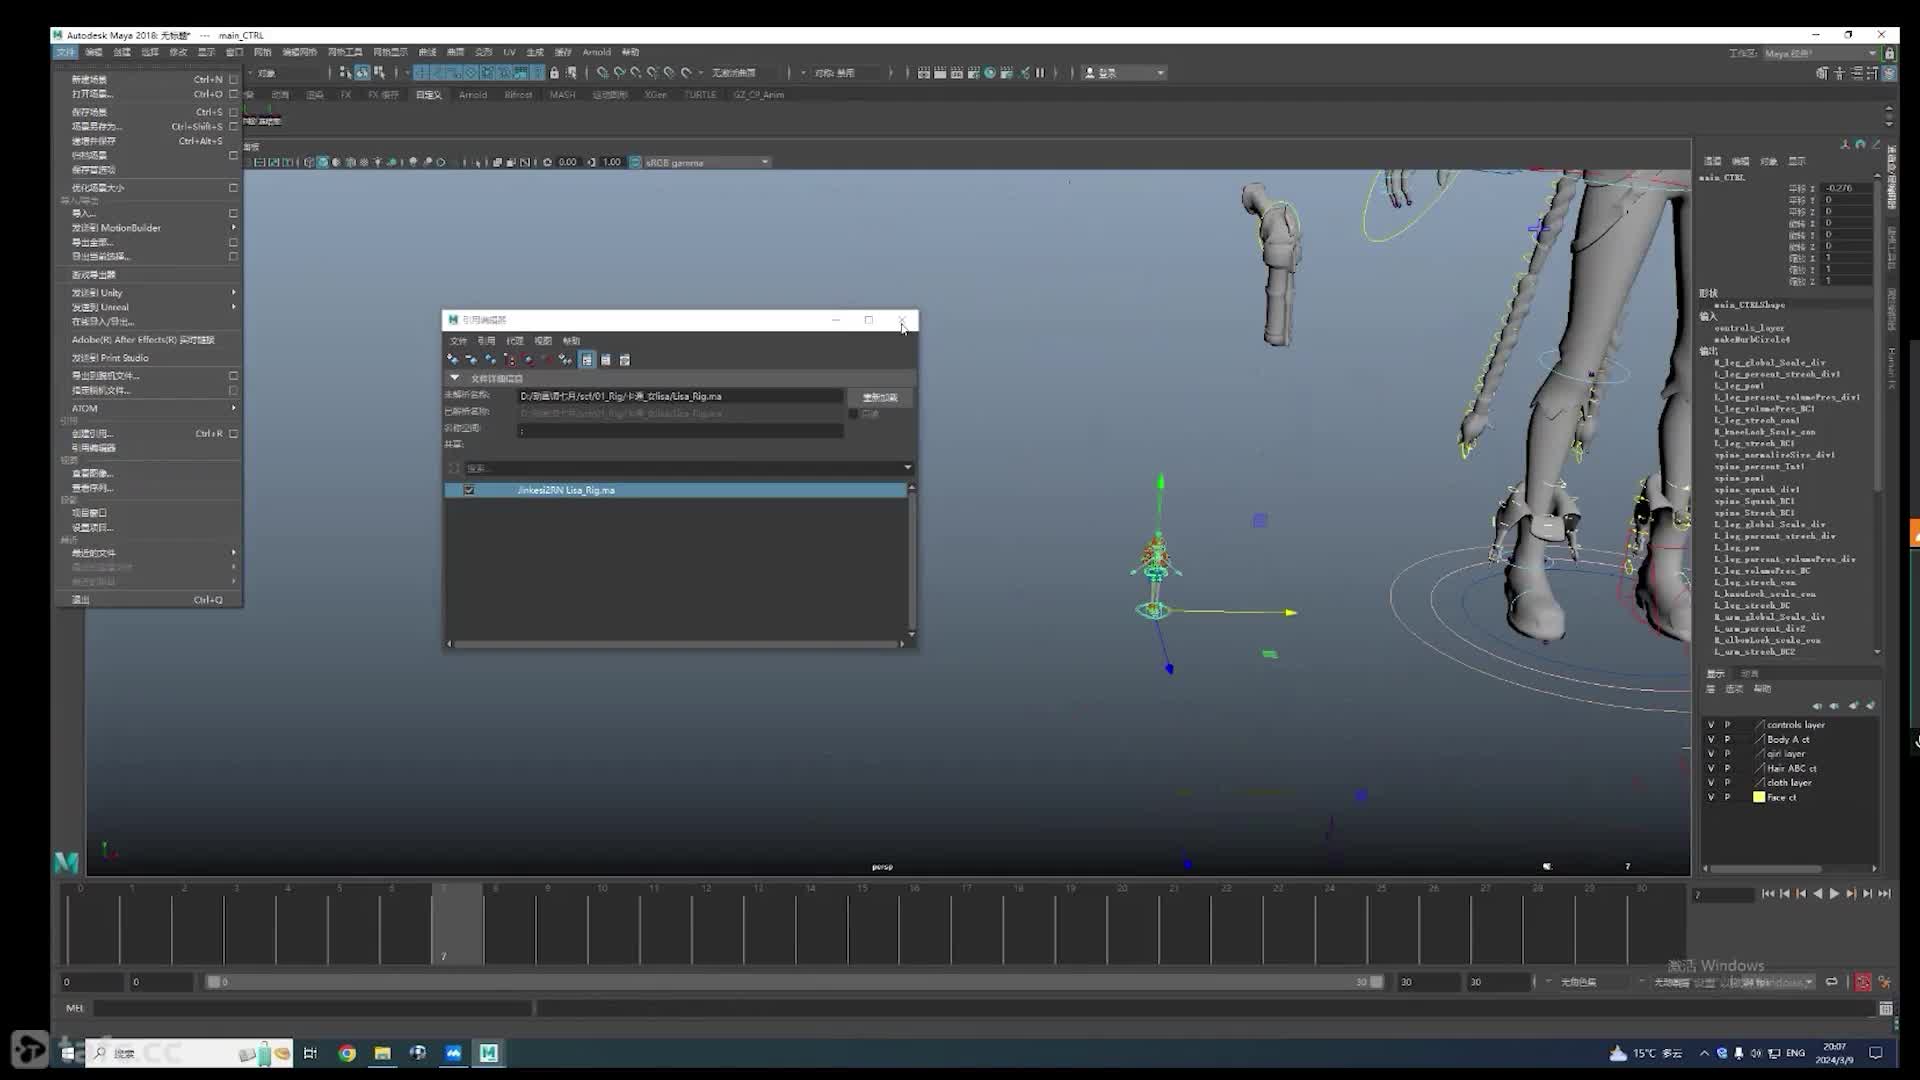
Task: Switch to Arnold shelf tab
Action: pyautogui.click(x=473, y=95)
